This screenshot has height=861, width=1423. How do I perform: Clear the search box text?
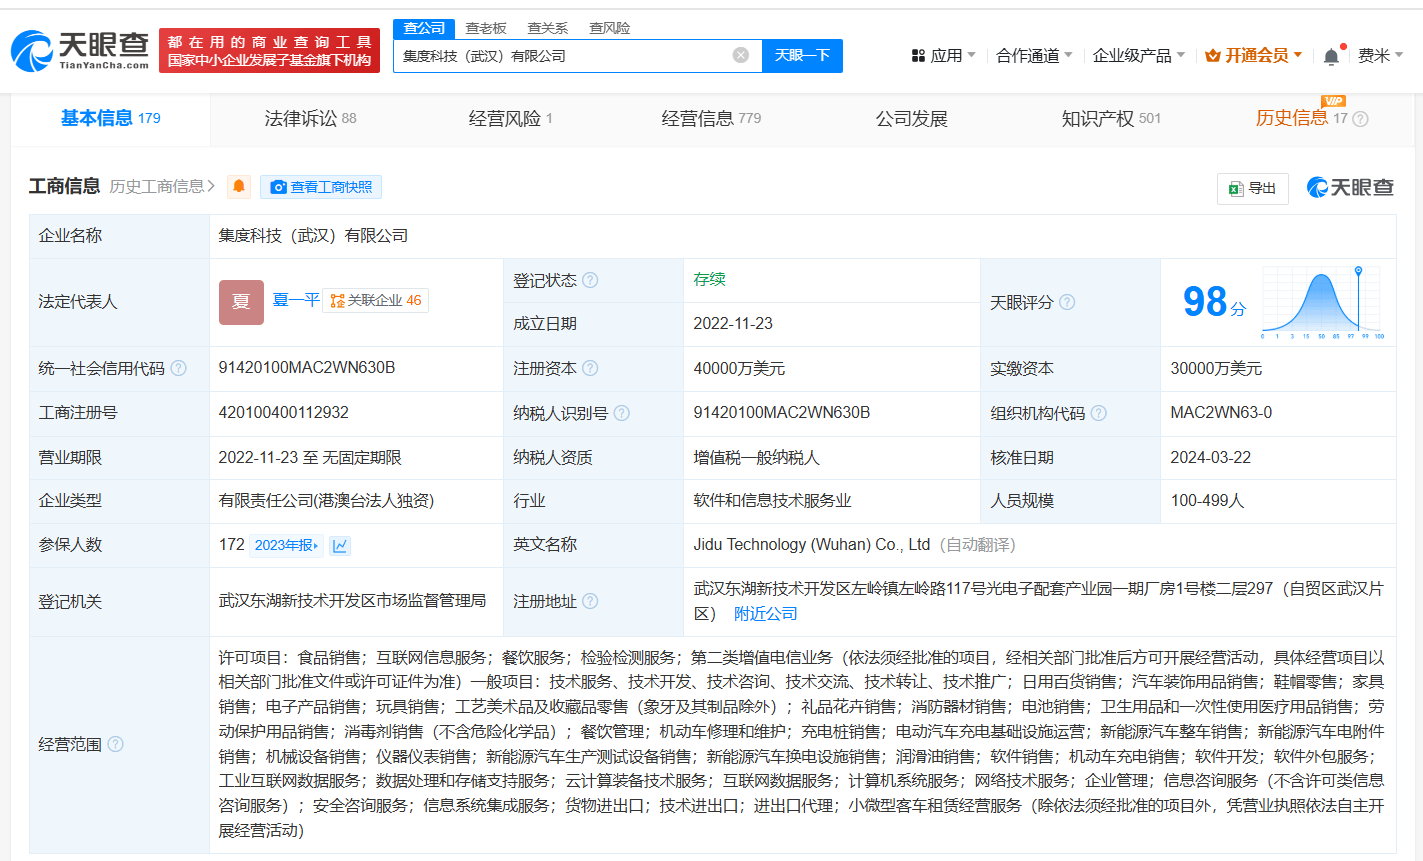tap(741, 55)
